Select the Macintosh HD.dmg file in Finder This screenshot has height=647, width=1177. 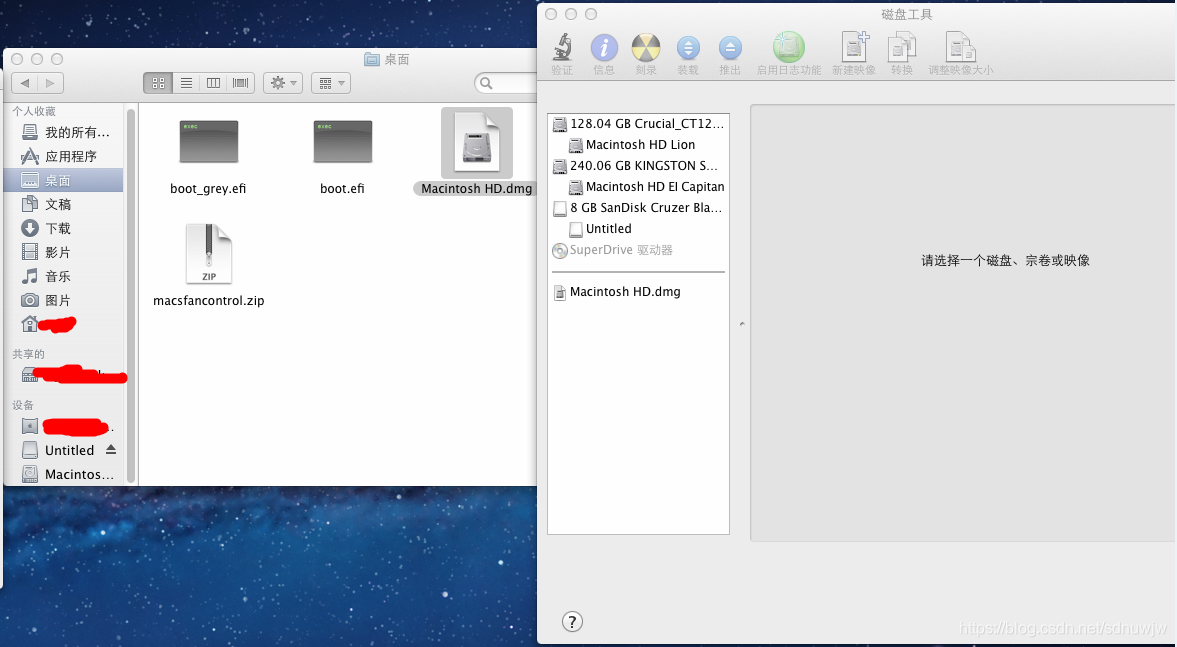coord(476,152)
